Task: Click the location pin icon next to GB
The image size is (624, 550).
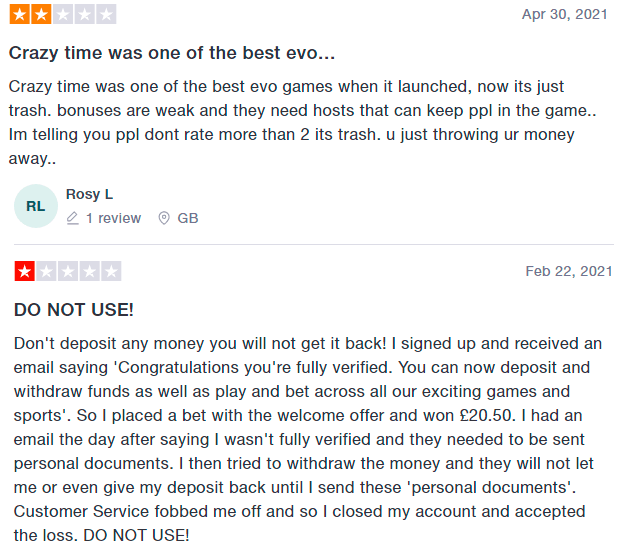Action: tap(164, 218)
